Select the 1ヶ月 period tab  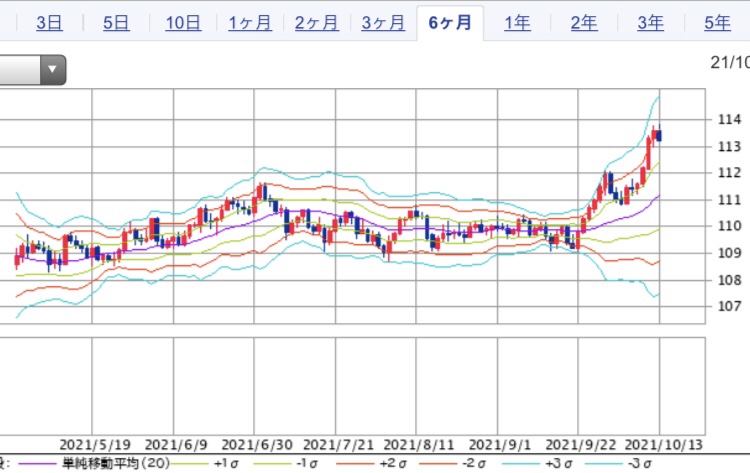[250, 23]
